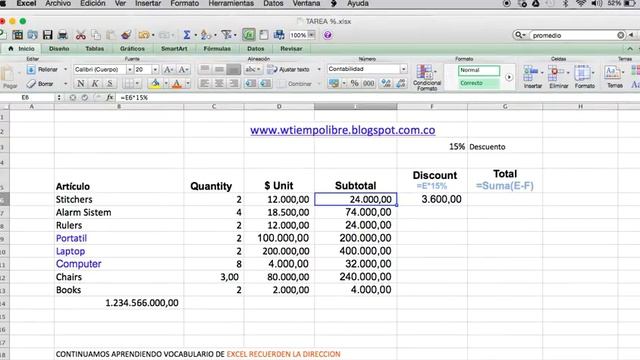Click the Eliminar cells icon
640x360 pixels.
557,73
